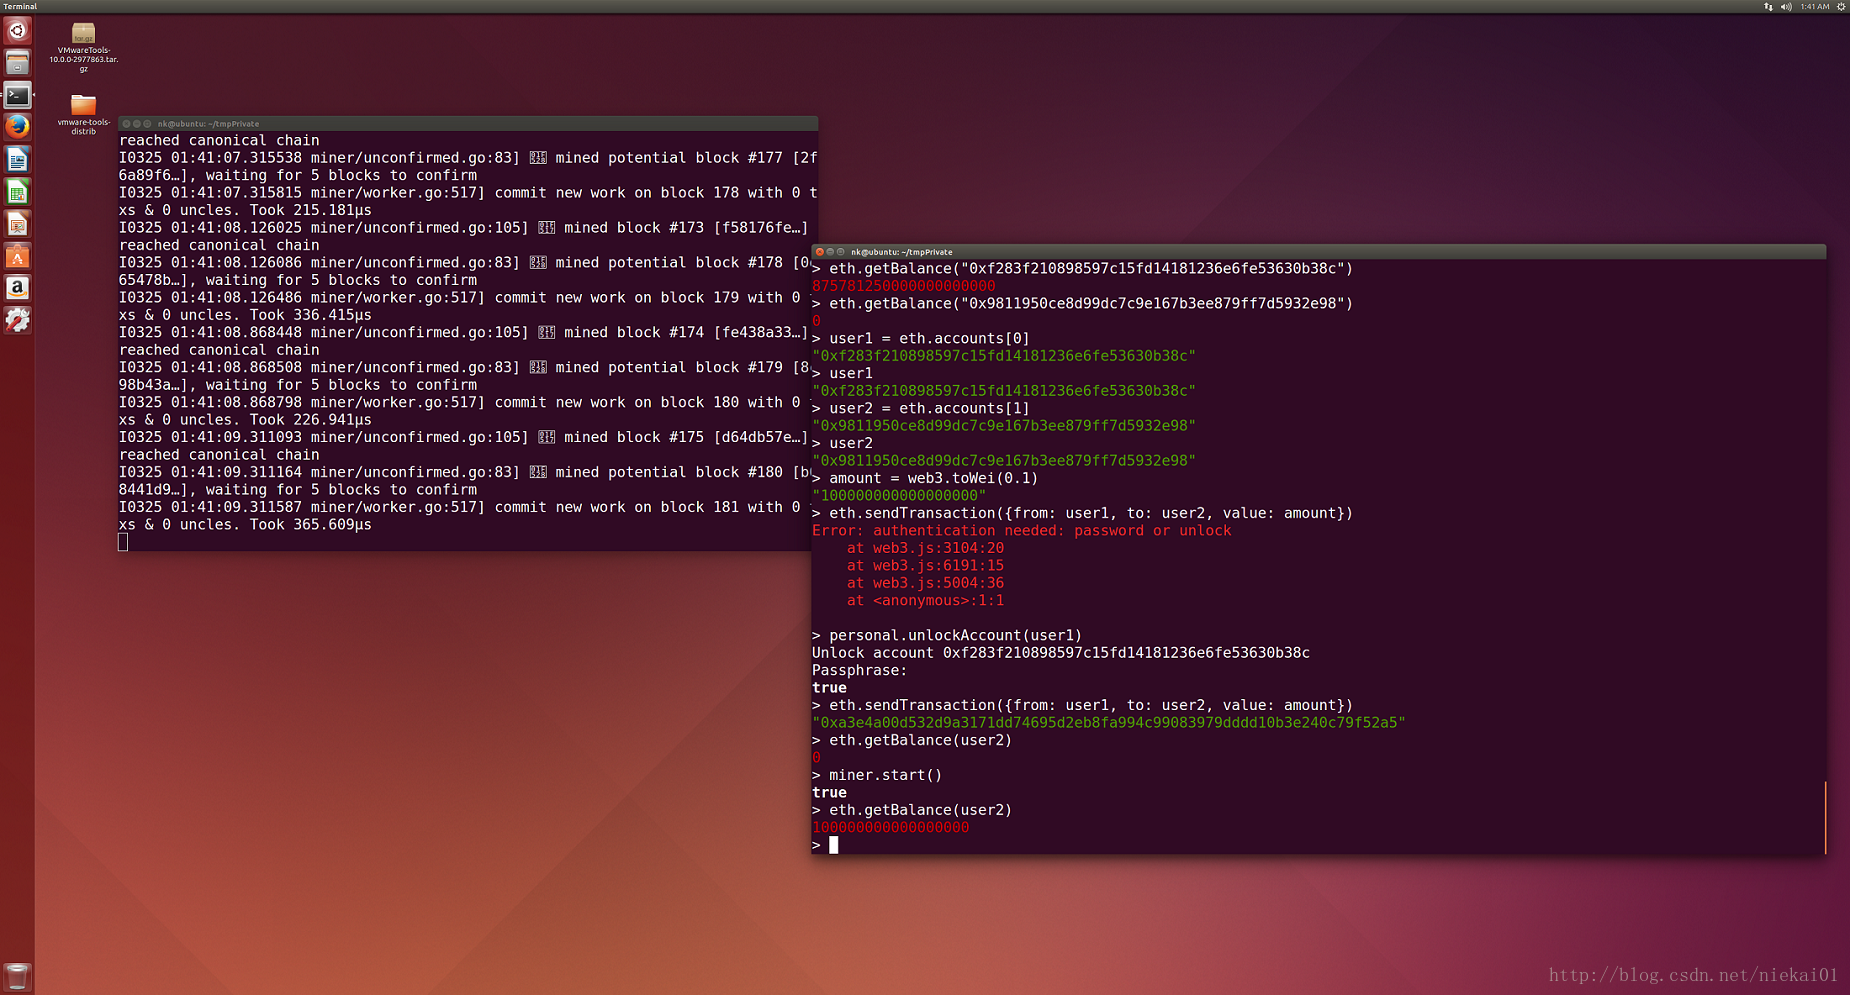The height and width of the screenshot is (995, 1850).
Task: Open System Settings from the launcher
Action: (17, 320)
